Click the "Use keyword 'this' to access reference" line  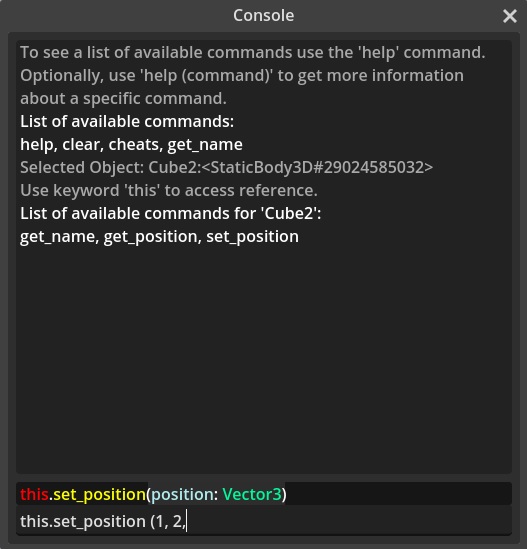(x=169, y=190)
